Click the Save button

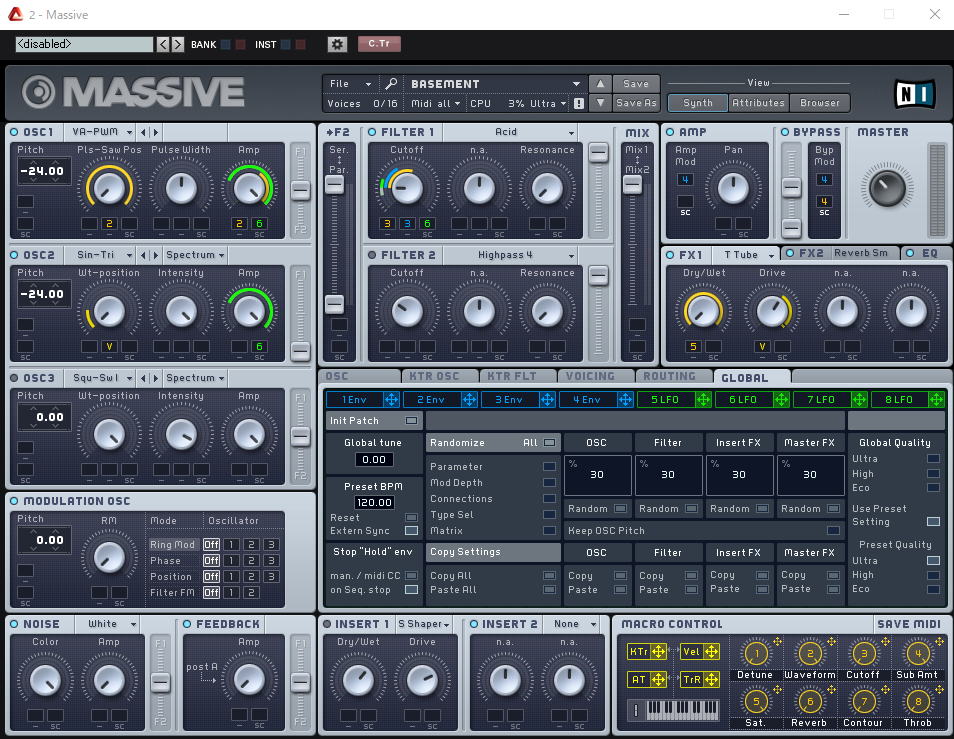click(x=636, y=83)
